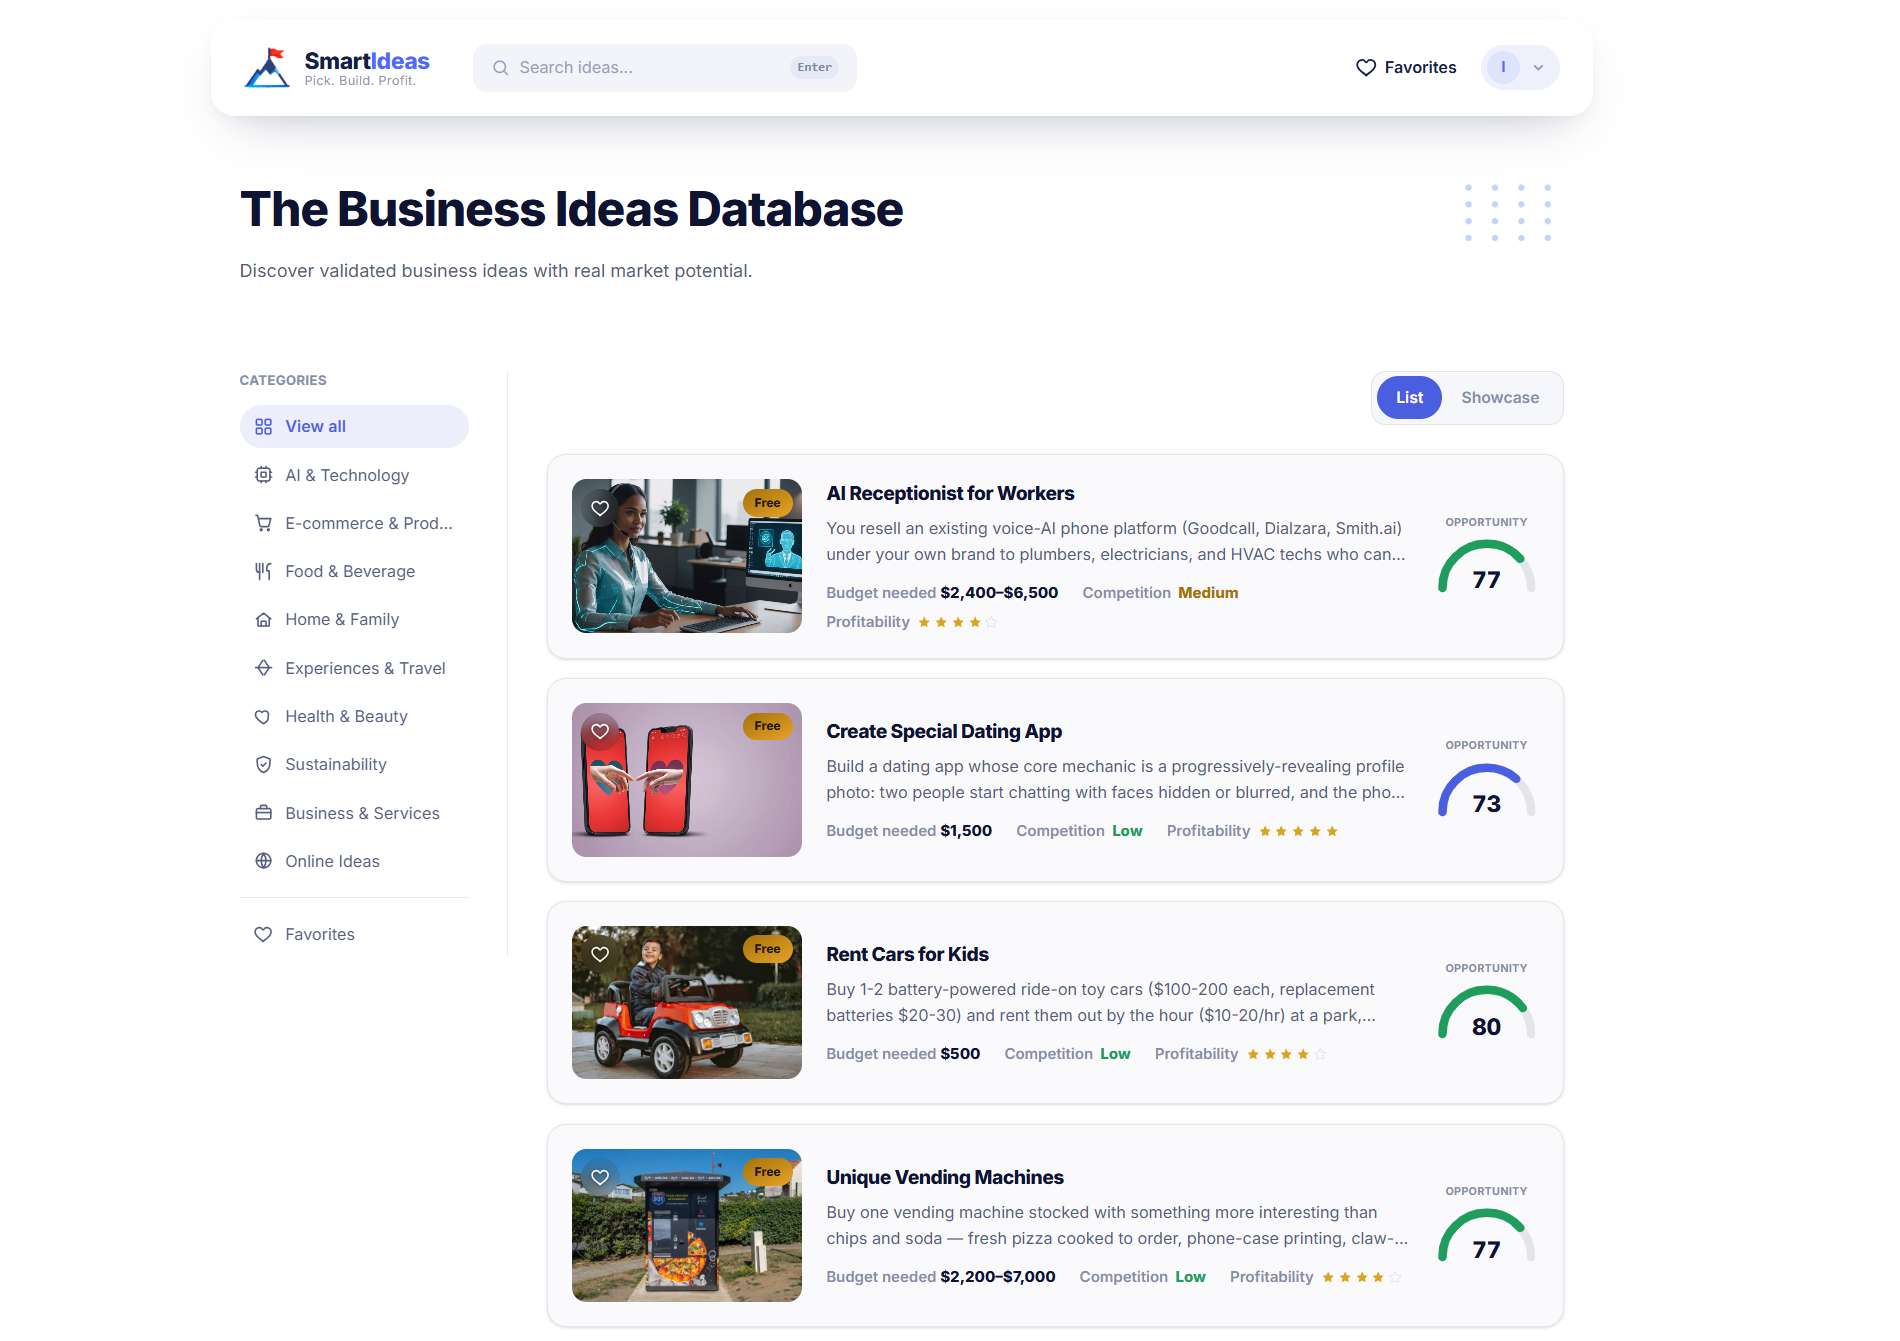Viewport: 1900px width, 1341px height.
Task: Click the Health & Beauty heart icon
Action: 263,716
